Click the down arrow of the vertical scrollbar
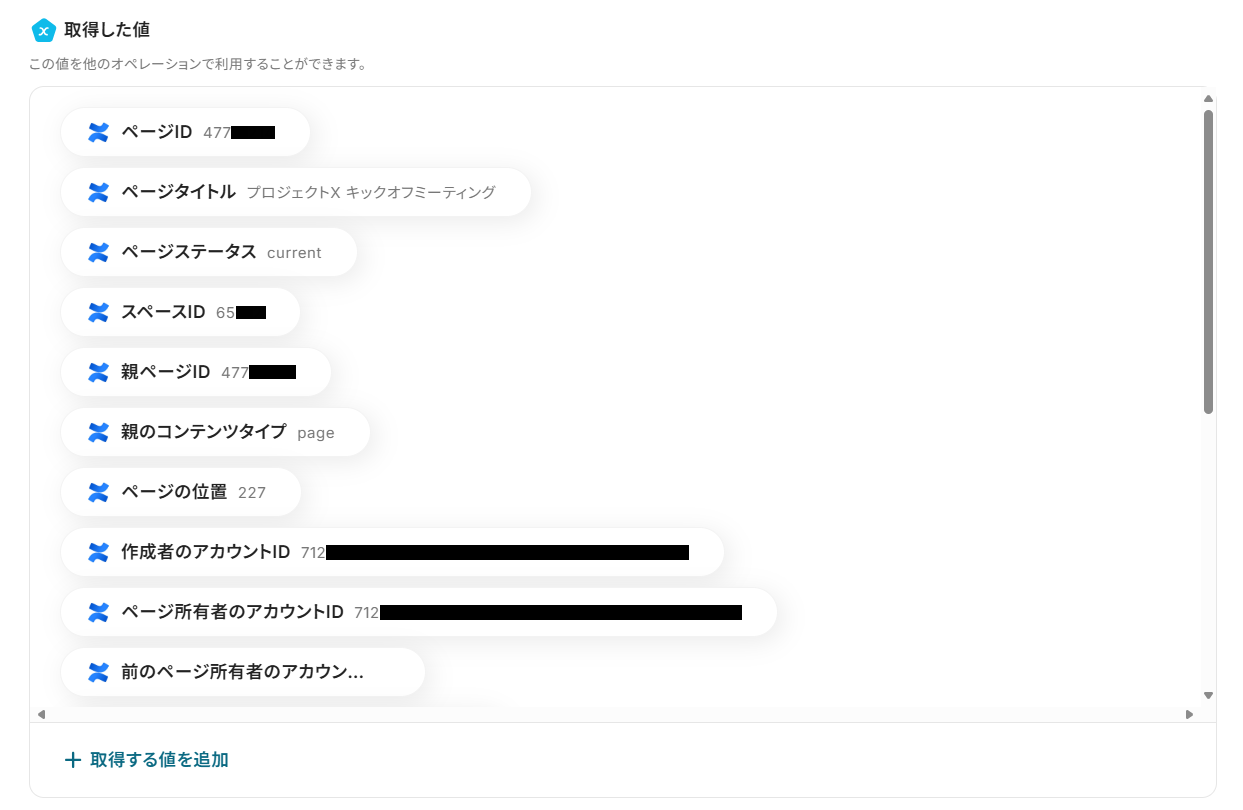 pos(1206,697)
